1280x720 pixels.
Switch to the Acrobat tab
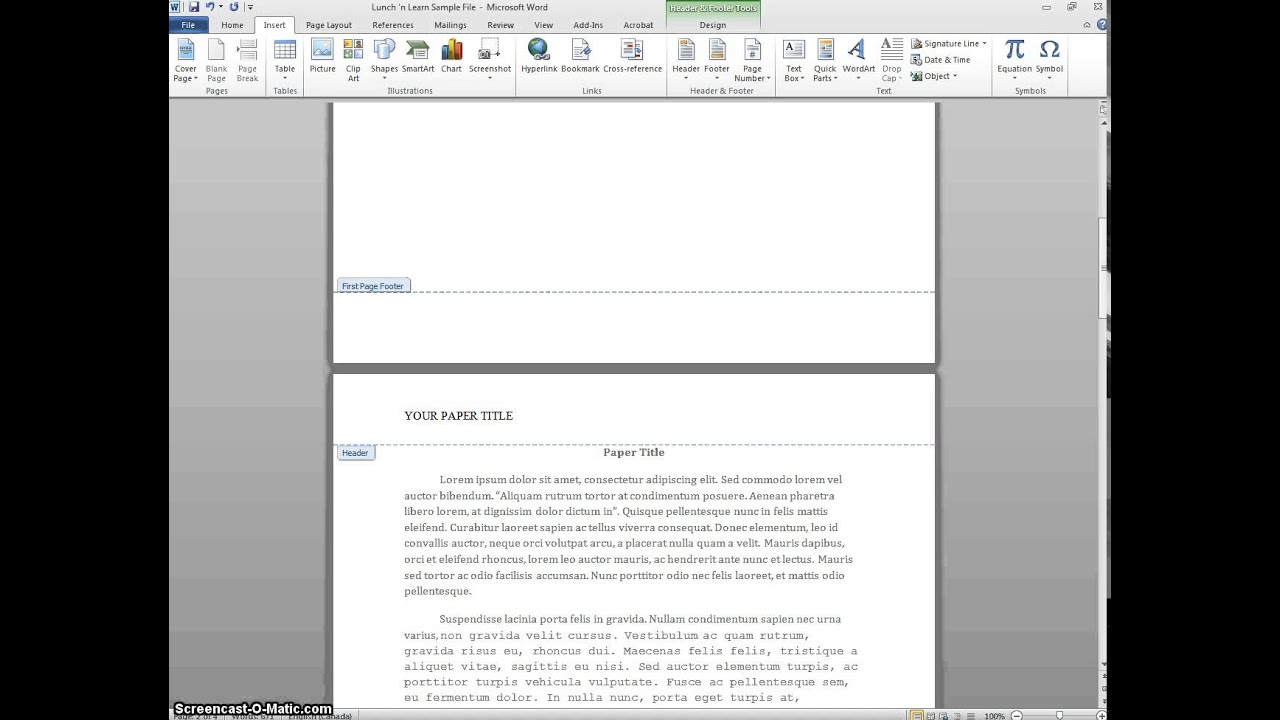tap(638, 25)
